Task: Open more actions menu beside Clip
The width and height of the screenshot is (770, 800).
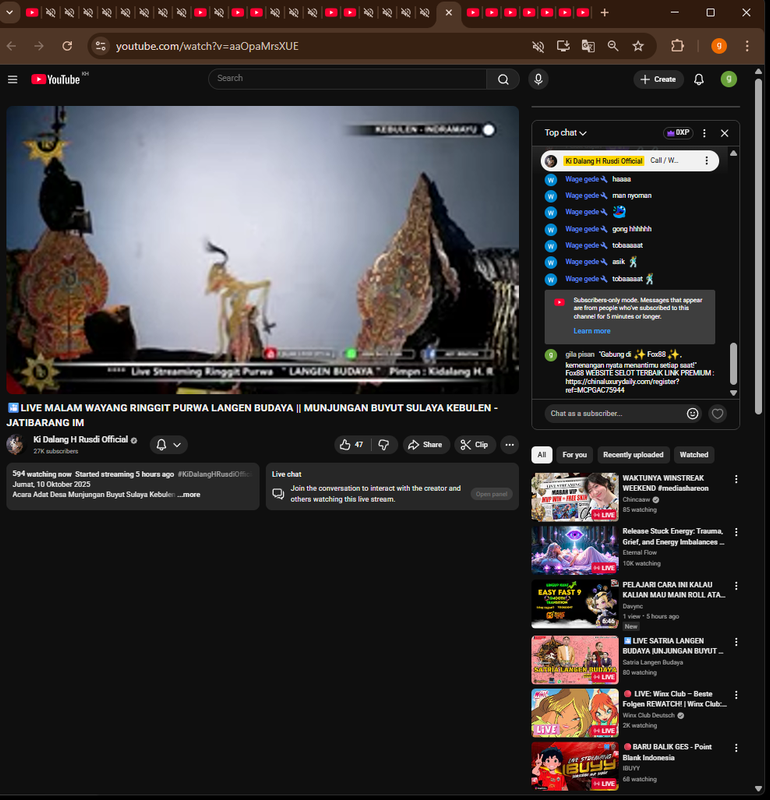Action: 510,445
